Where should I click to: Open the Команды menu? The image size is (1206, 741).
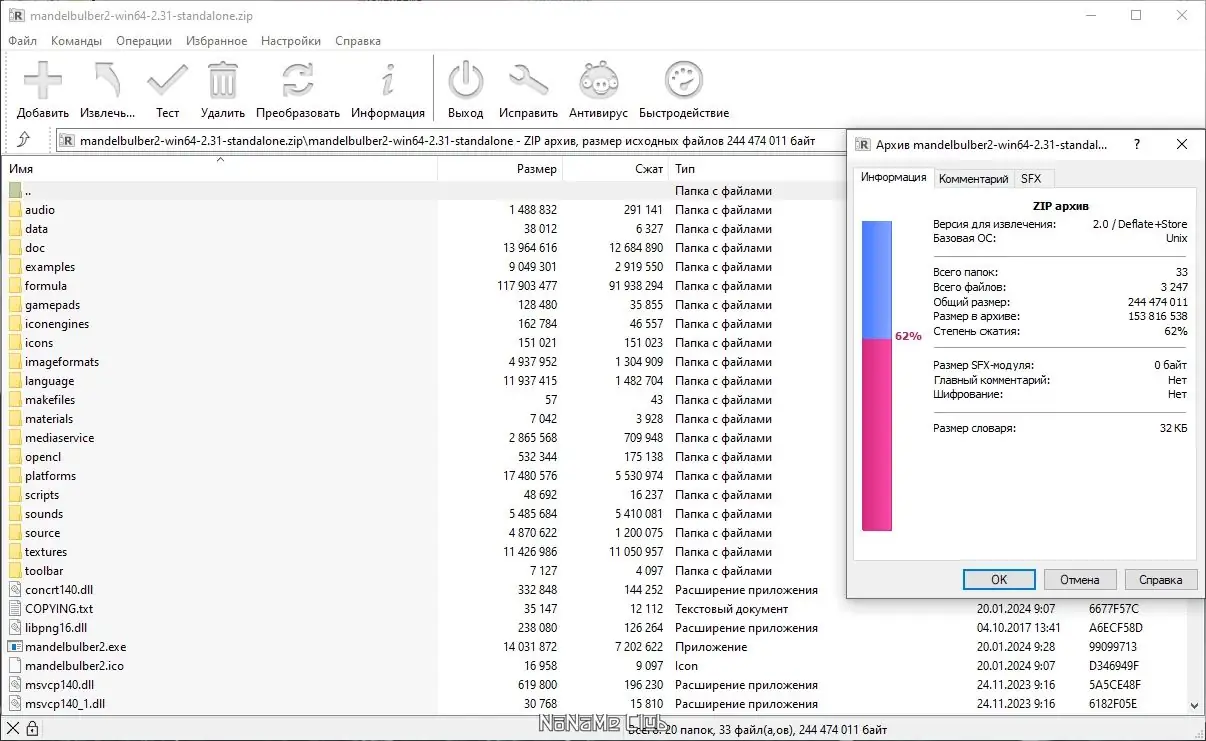76,41
